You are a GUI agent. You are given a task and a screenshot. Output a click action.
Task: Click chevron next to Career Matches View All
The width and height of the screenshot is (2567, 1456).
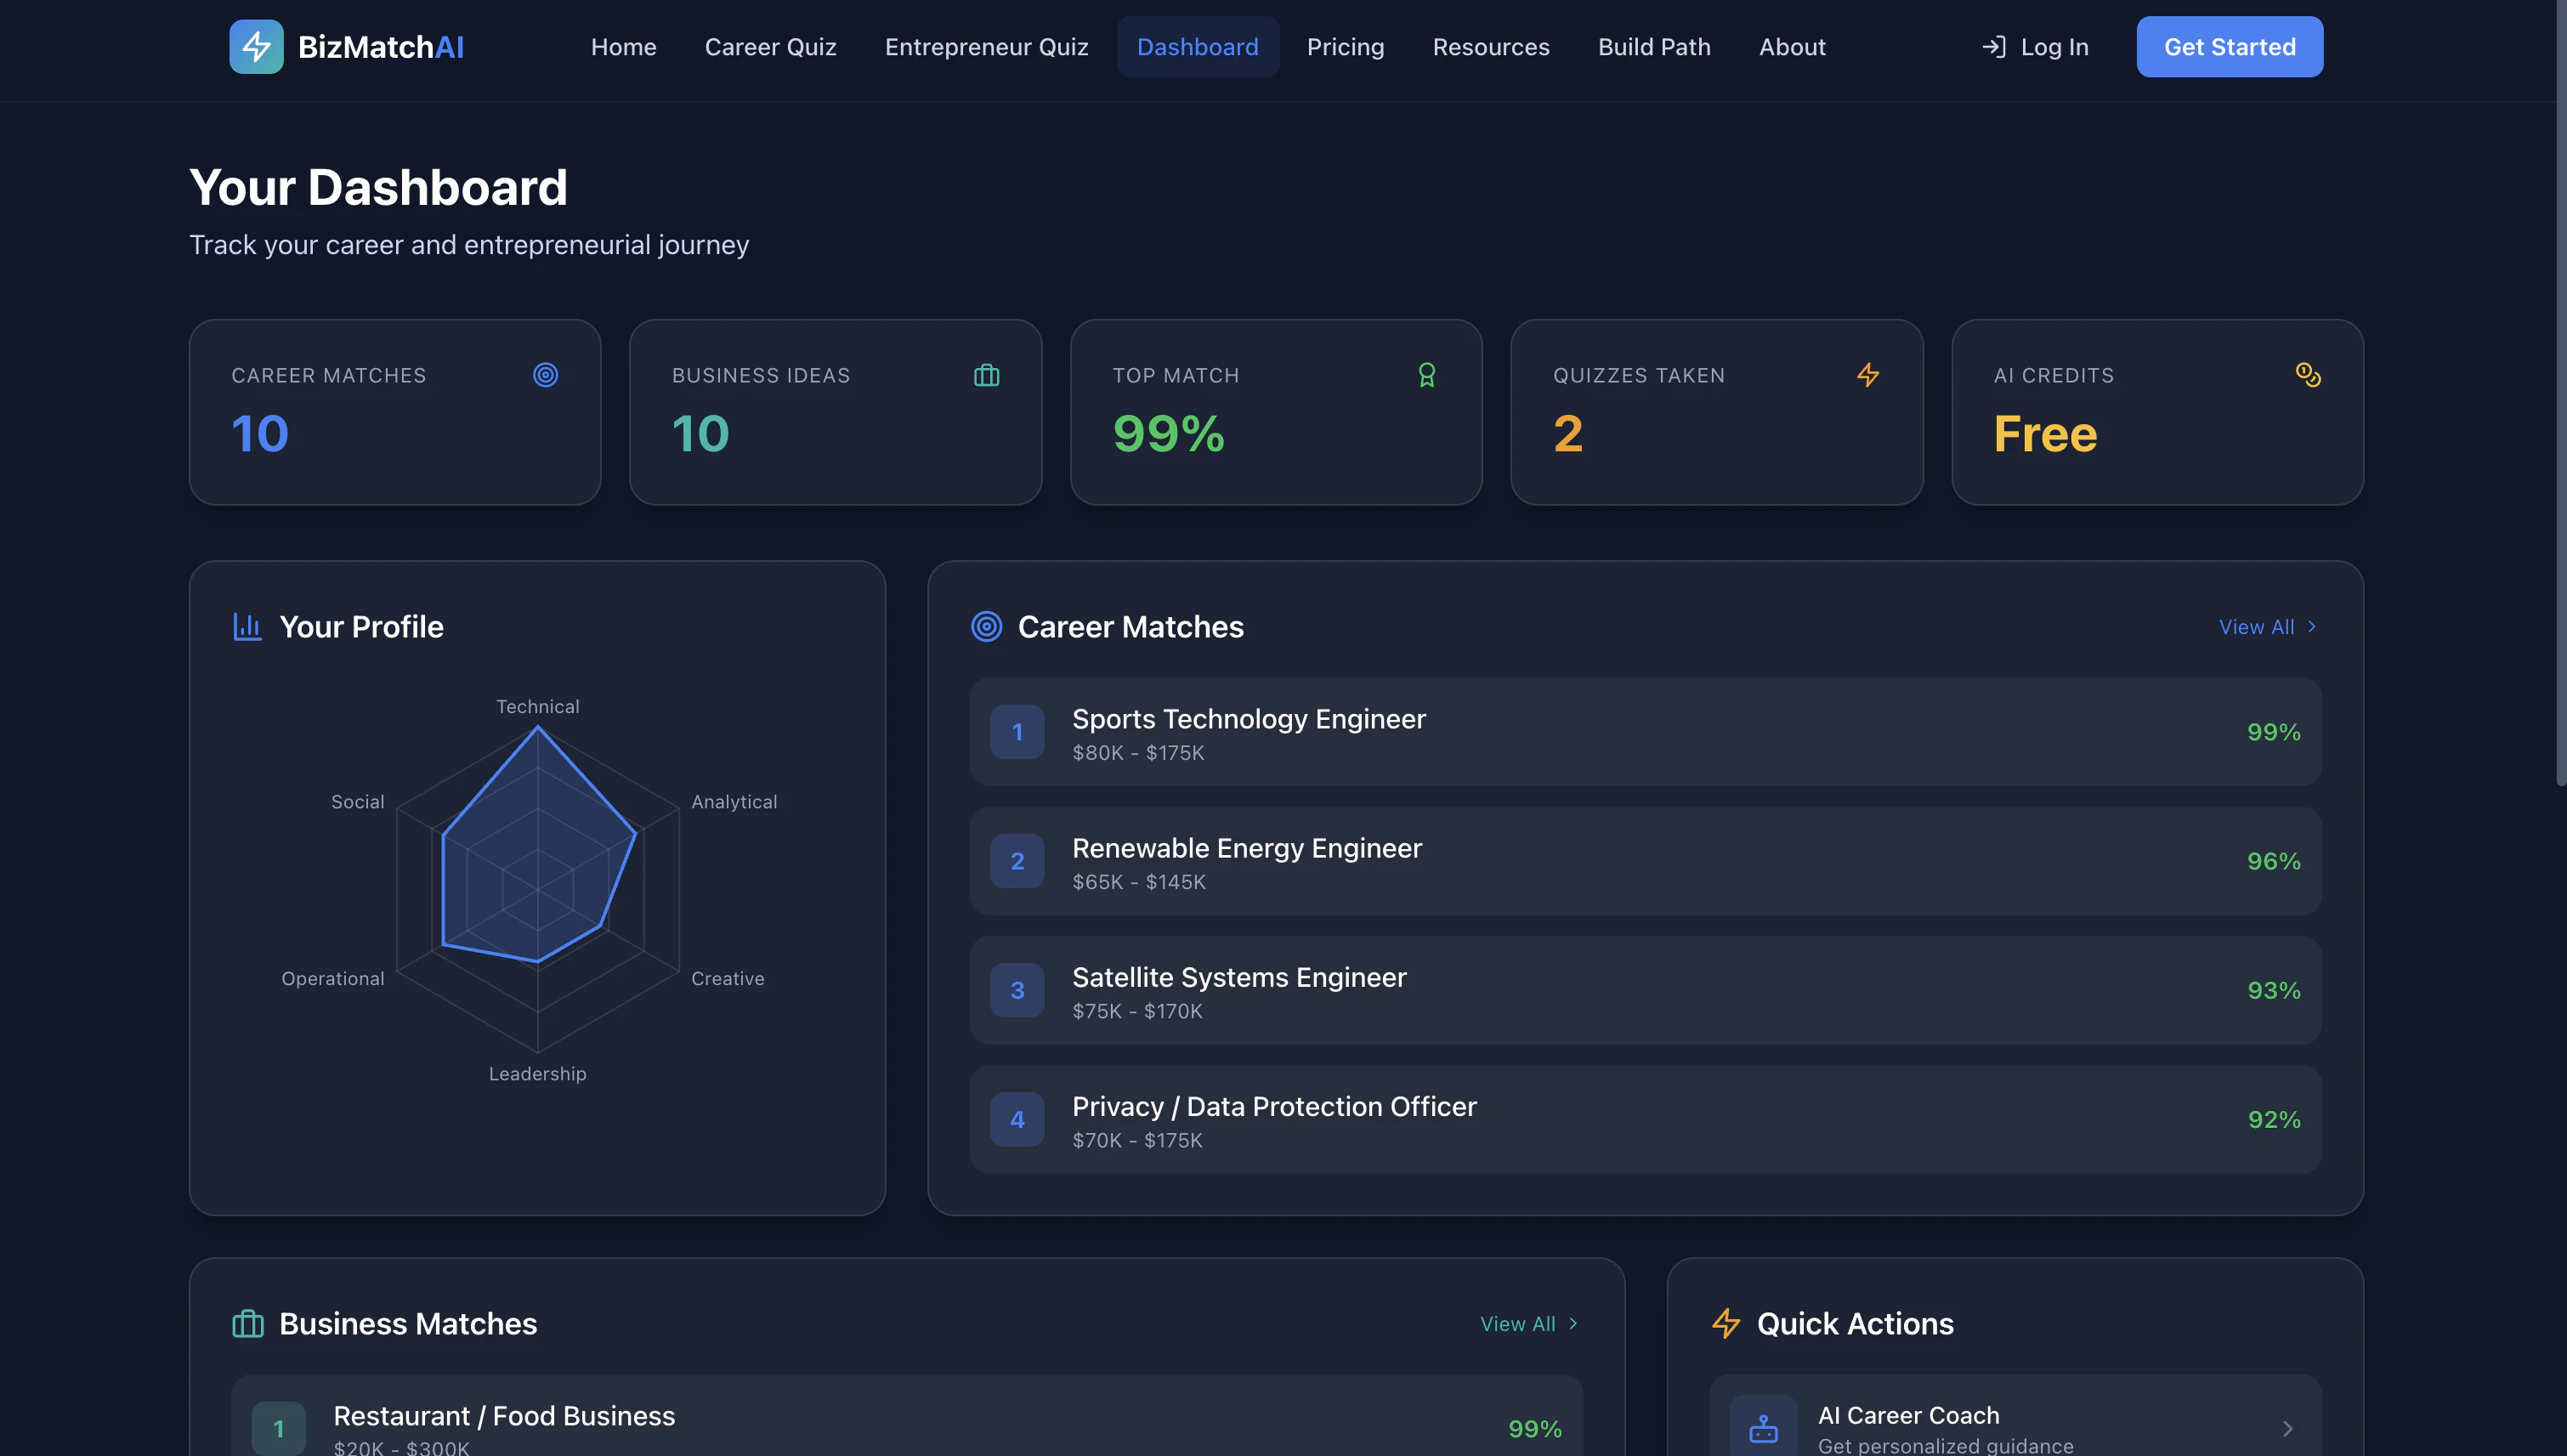[x=2312, y=627]
